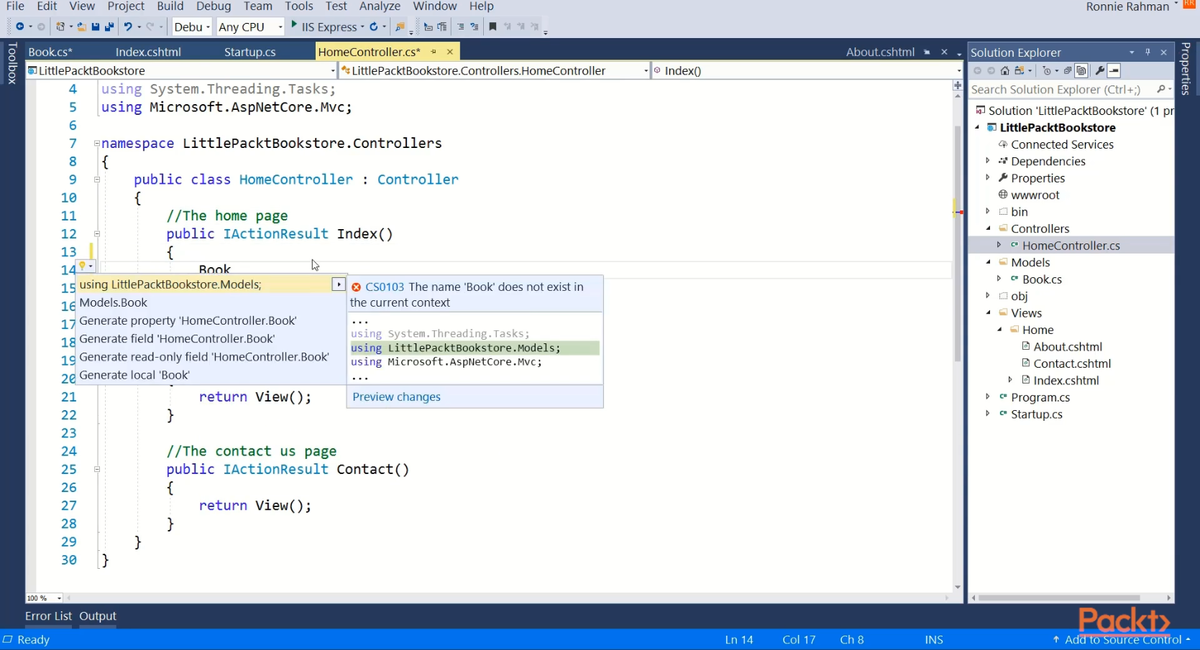Open the Analyze menu

pyautogui.click(x=379, y=6)
